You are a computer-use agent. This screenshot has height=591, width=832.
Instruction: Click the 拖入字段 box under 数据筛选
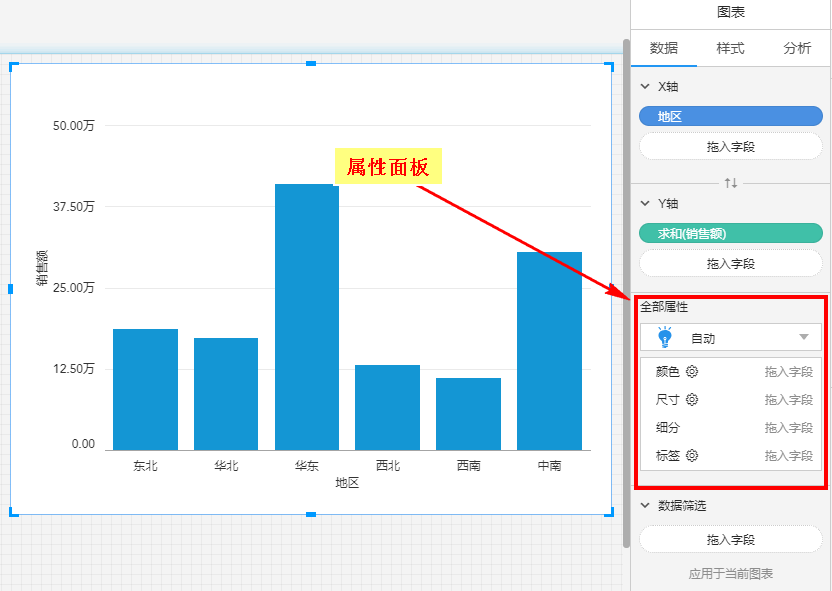click(730, 540)
